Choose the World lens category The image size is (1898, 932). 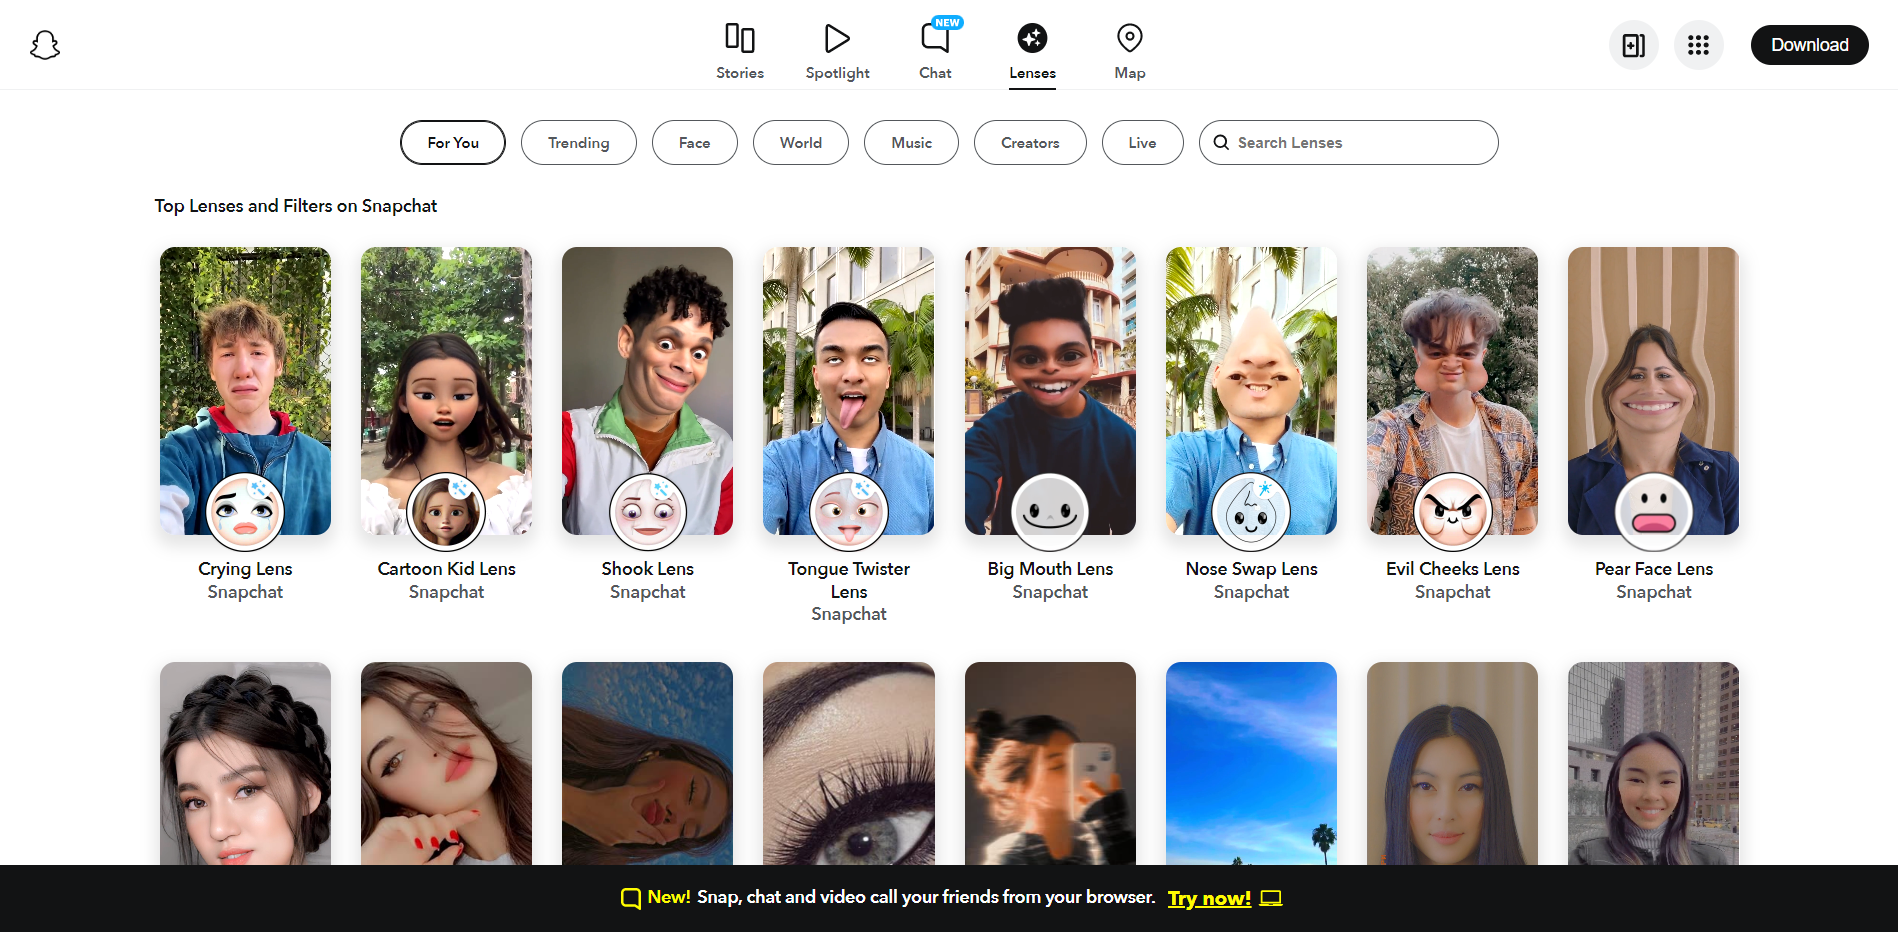[x=800, y=143]
